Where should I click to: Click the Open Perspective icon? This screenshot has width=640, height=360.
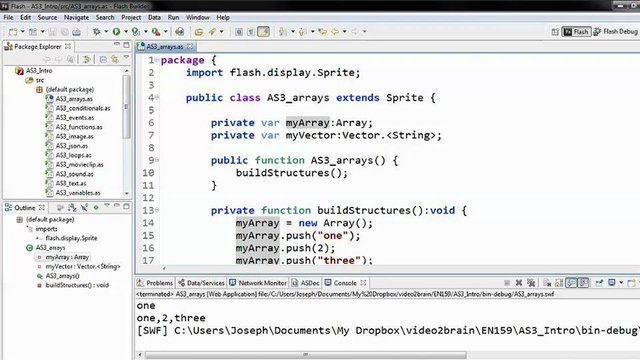point(555,32)
